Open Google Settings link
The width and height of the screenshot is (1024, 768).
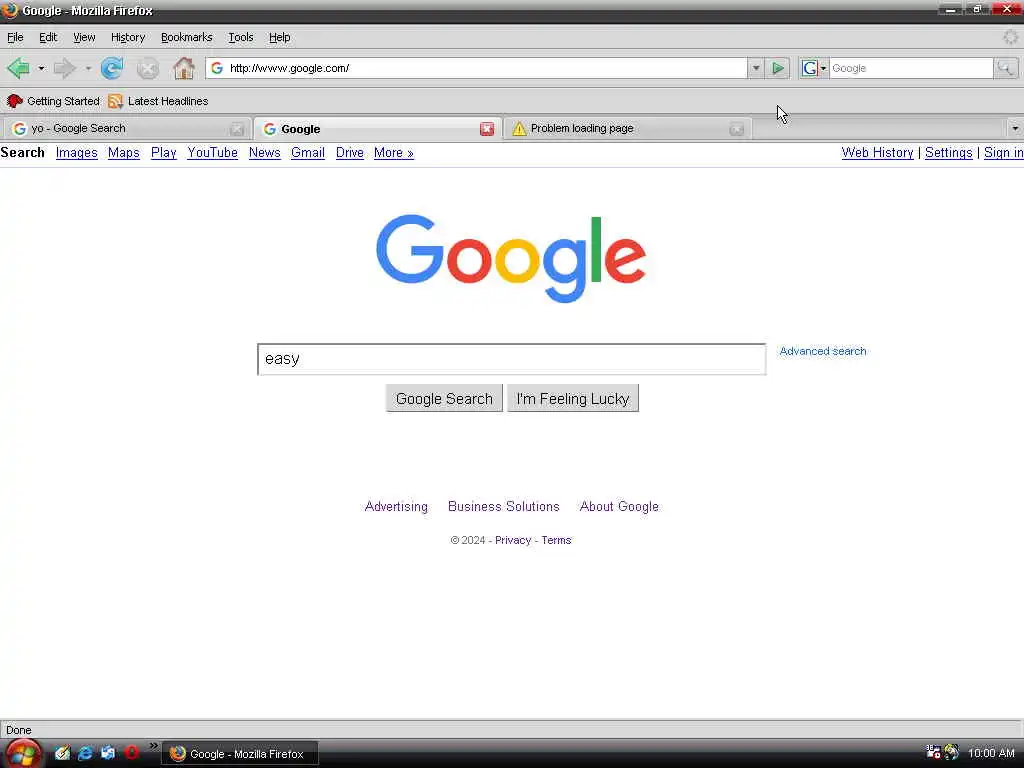tap(948, 153)
